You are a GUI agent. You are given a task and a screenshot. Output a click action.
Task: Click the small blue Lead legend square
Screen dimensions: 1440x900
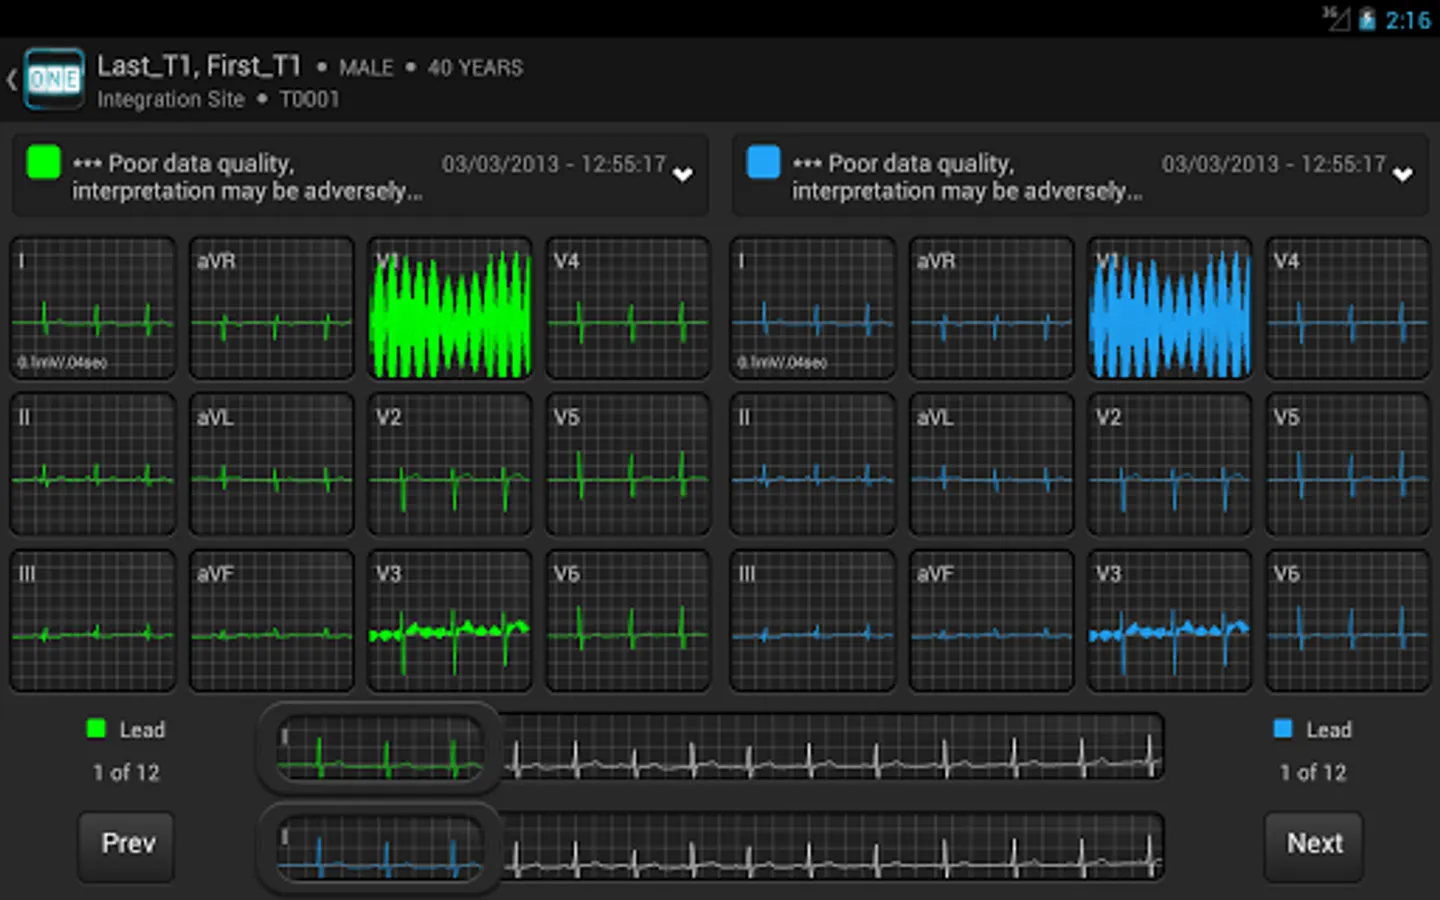pyautogui.click(x=1283, y=729)
